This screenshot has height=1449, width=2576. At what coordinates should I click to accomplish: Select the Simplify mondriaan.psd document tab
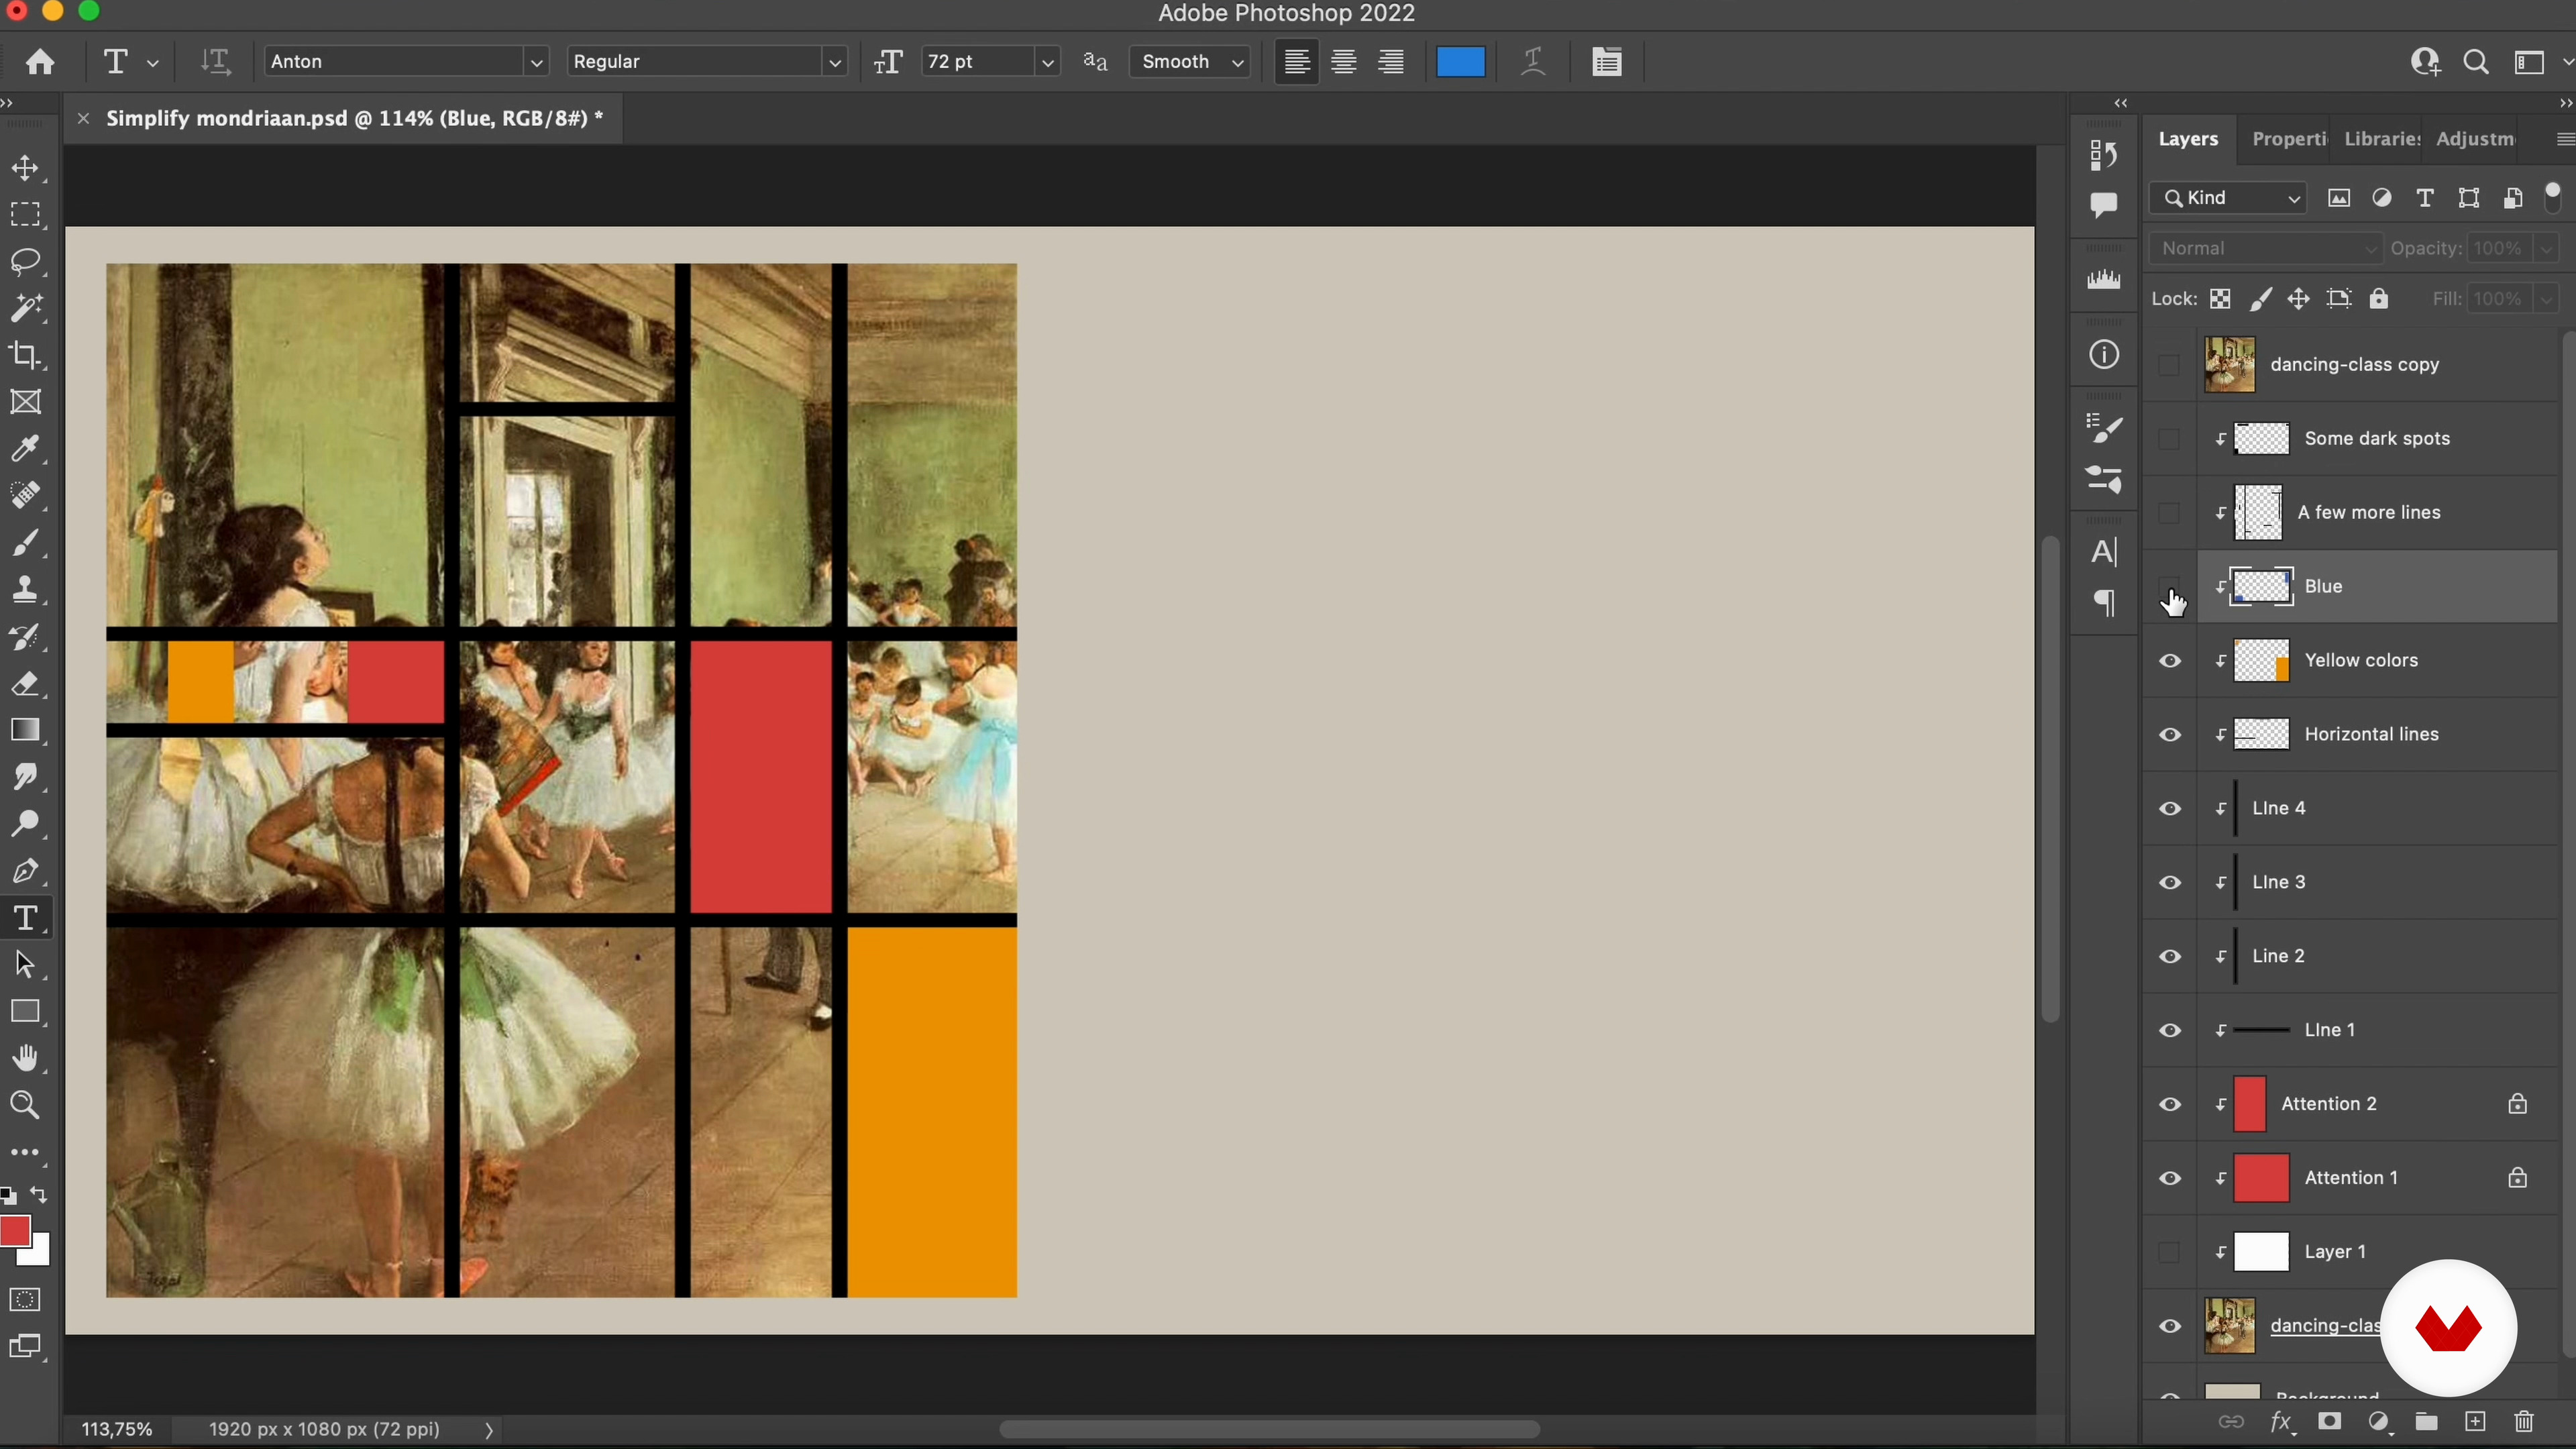[354, 118]
